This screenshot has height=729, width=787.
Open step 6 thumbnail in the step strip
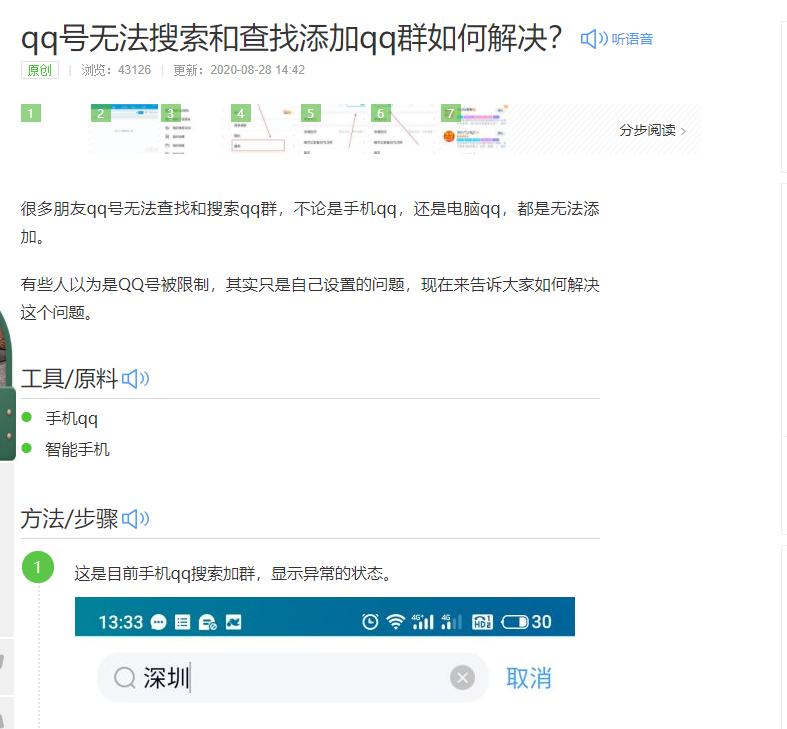click(x=404, y=129)
